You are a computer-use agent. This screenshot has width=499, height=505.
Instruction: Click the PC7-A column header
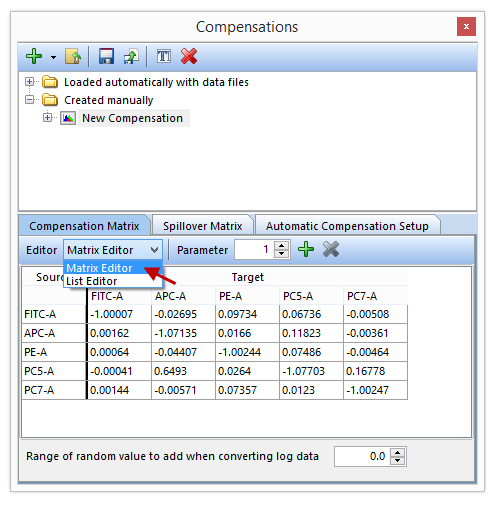(375, 296)
